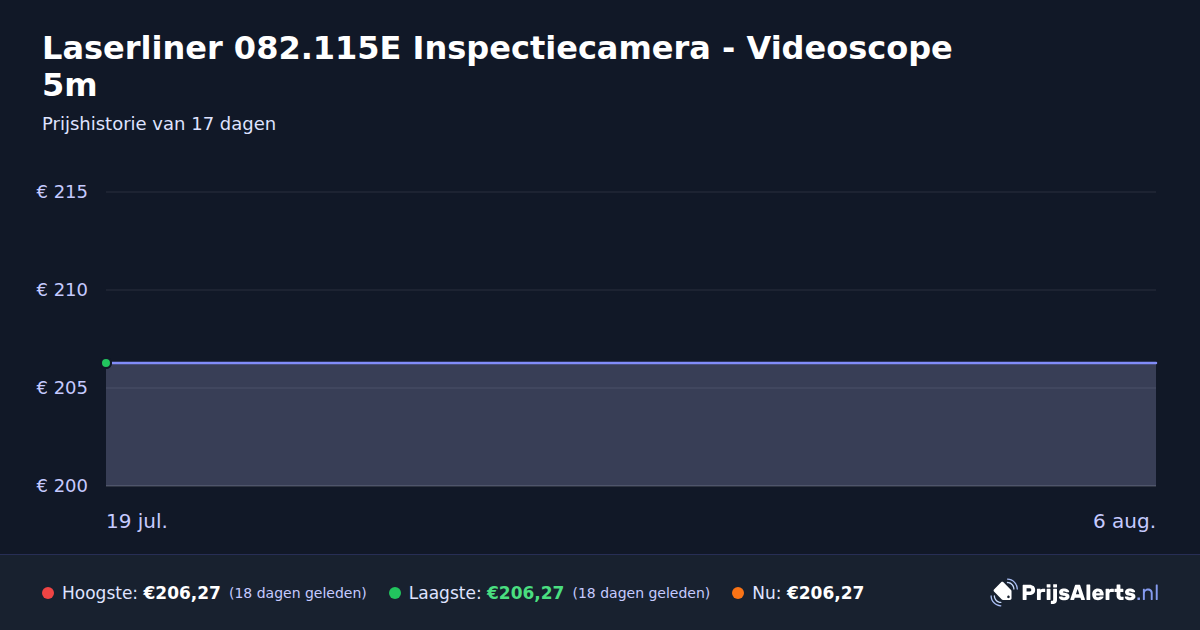
Task: Select the 19 jul. start date label
Action: point(137,522)
